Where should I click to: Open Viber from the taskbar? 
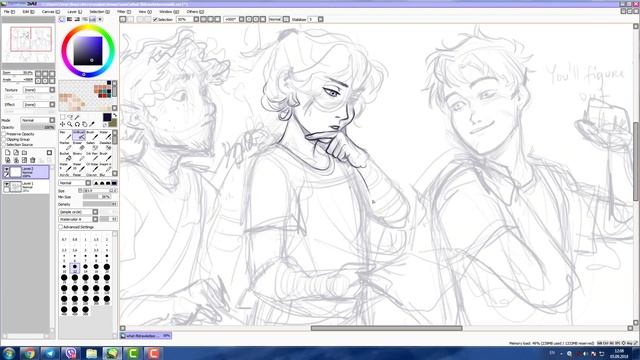pyautogui.click(x=71, y=353)
